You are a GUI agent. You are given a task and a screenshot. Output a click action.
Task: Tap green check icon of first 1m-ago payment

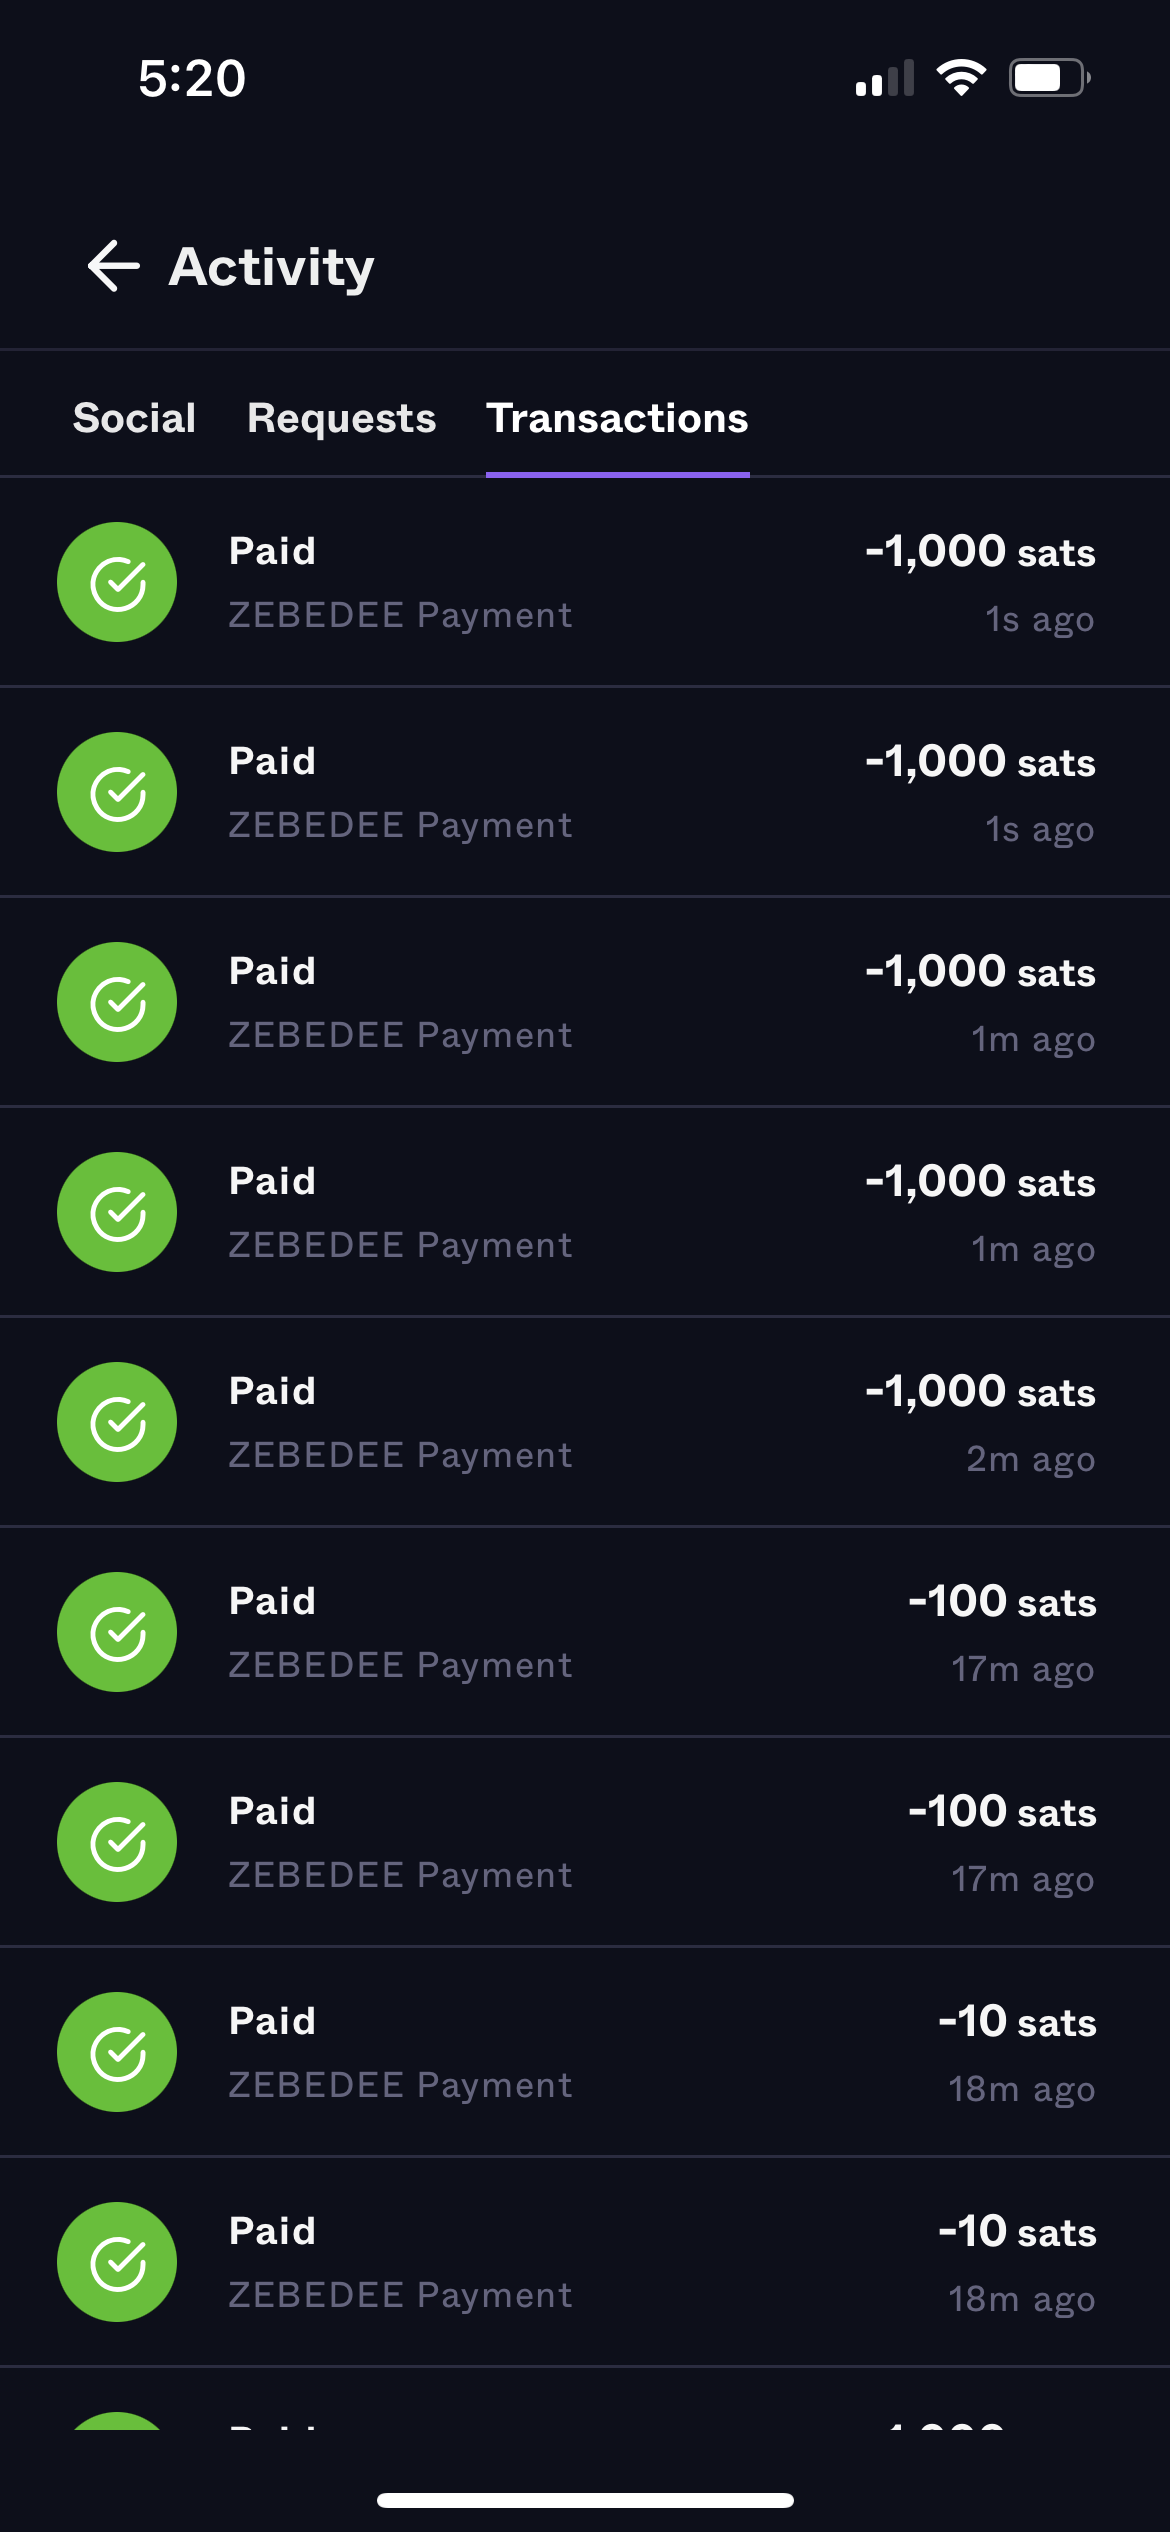point(117,1002)
